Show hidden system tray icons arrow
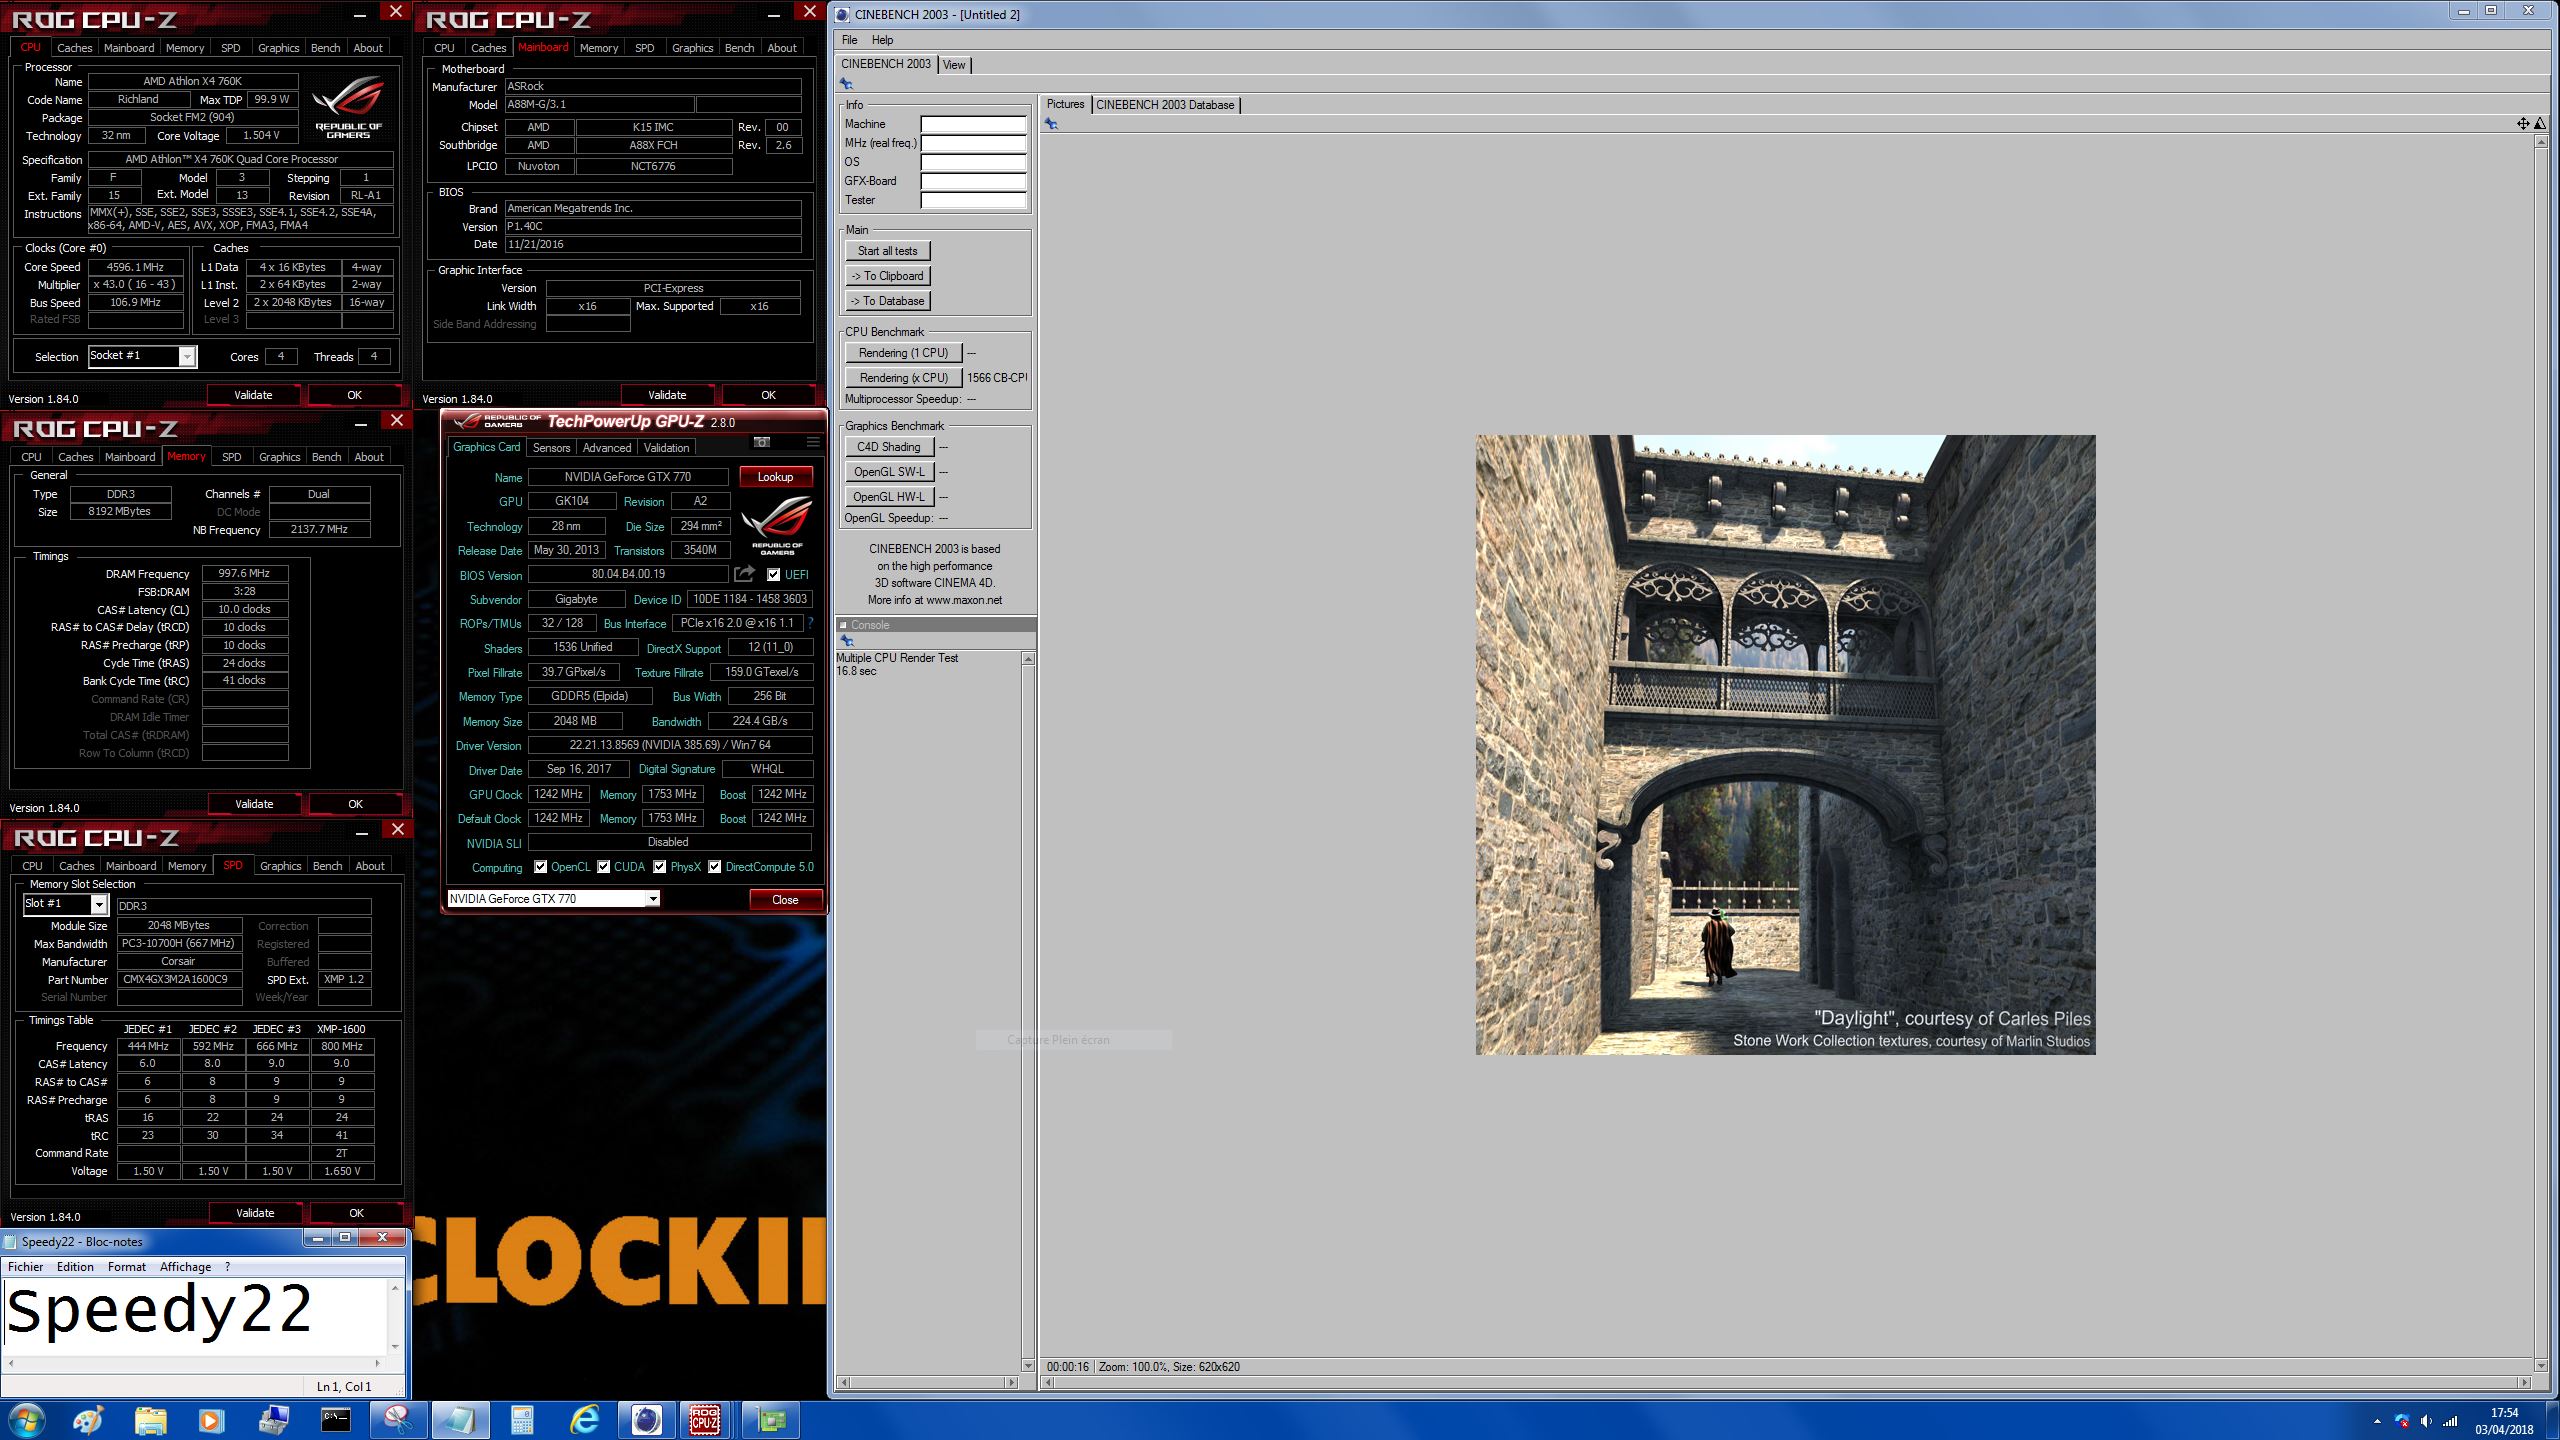Viewport: 2560px width, 1440px height. [x=2377, y=1421]
